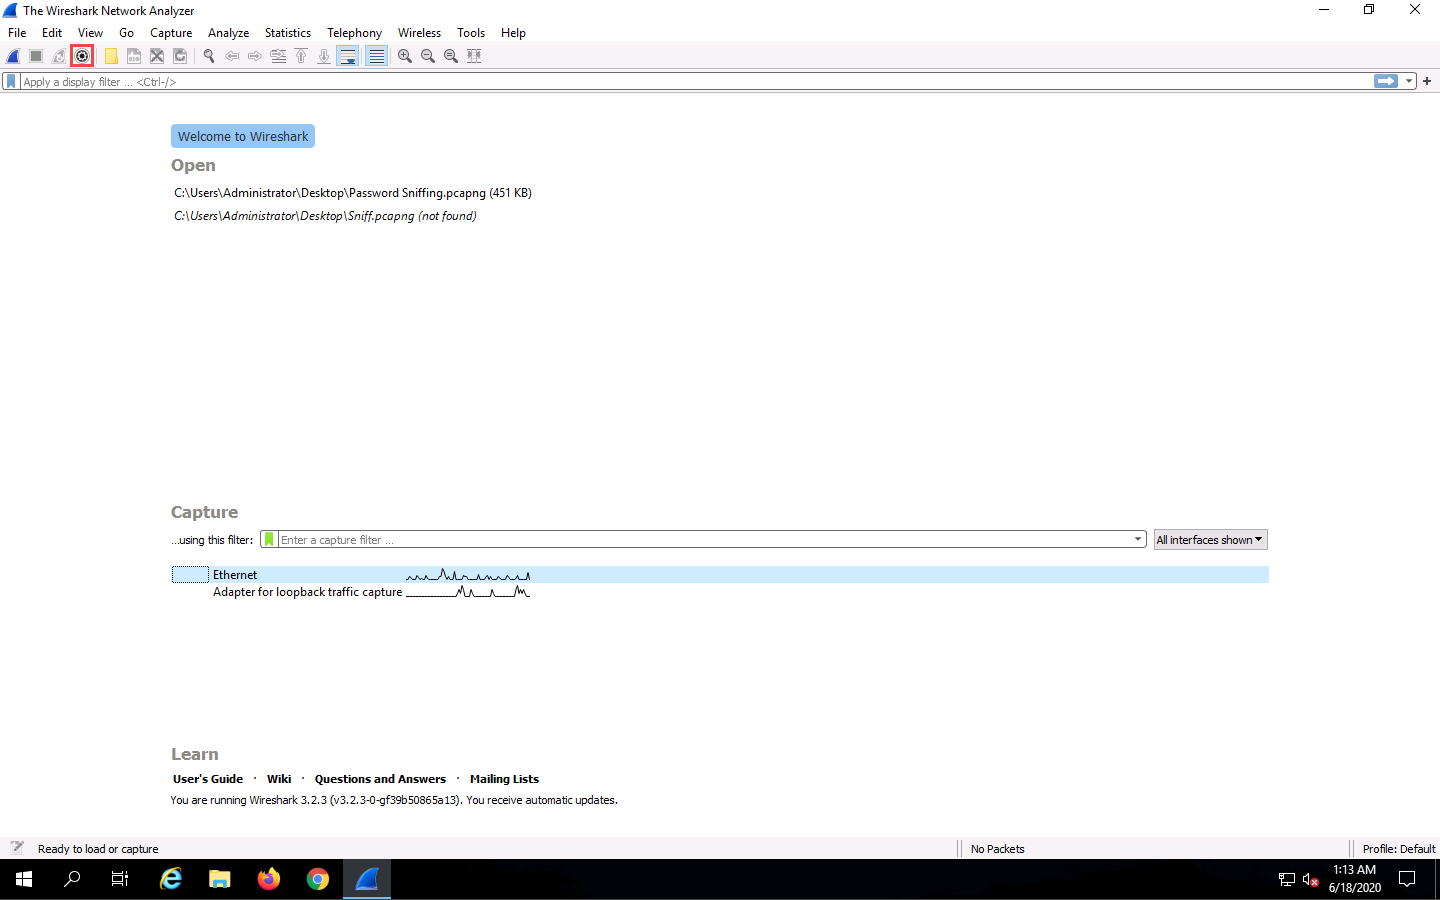1440x900 pixels.
Task: Open recent file Password Sniffing.pcapng
Action: [x=353, y=193]
